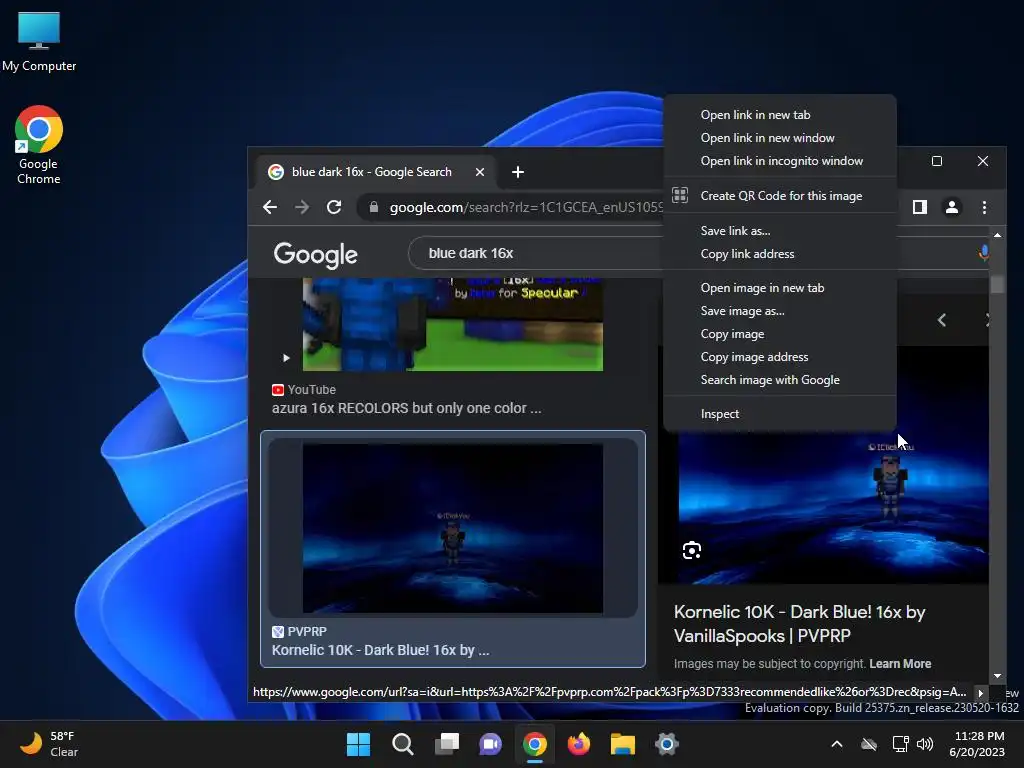Launch Firefox from the taskbar
The width and height of the screenshot is (1024, 768).
pos(579,744)
